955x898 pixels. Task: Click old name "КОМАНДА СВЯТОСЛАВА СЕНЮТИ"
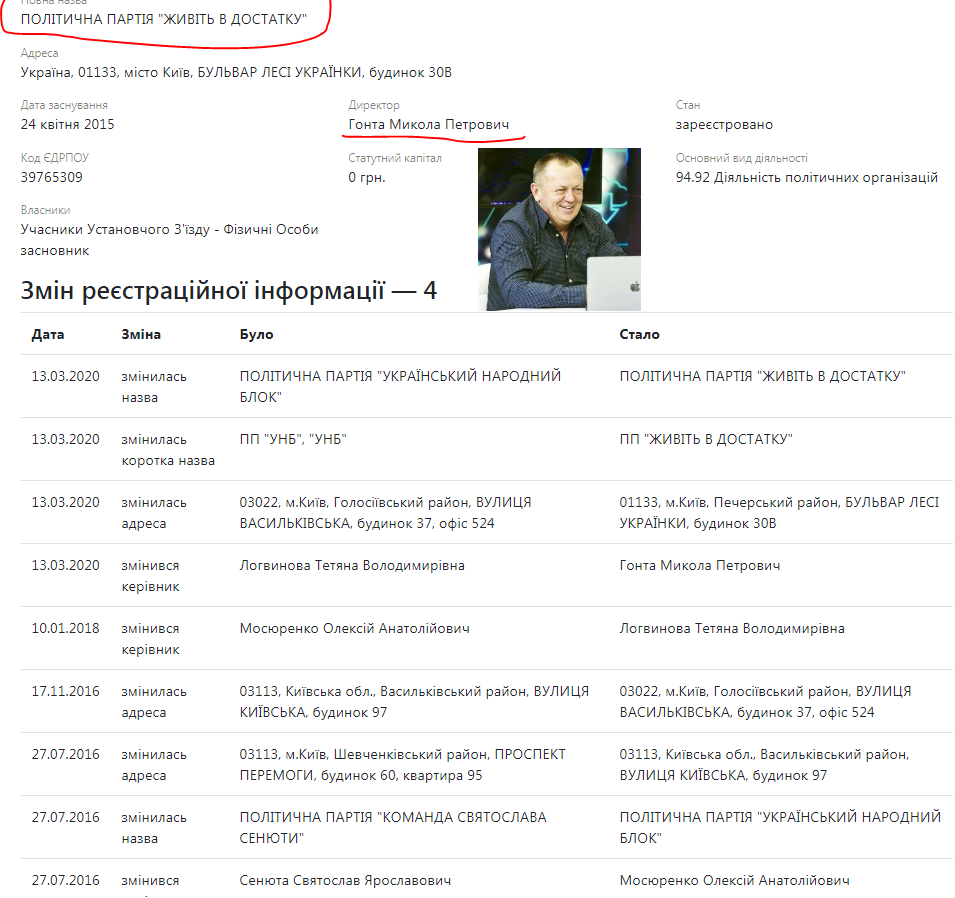click(x=393, y=827)
